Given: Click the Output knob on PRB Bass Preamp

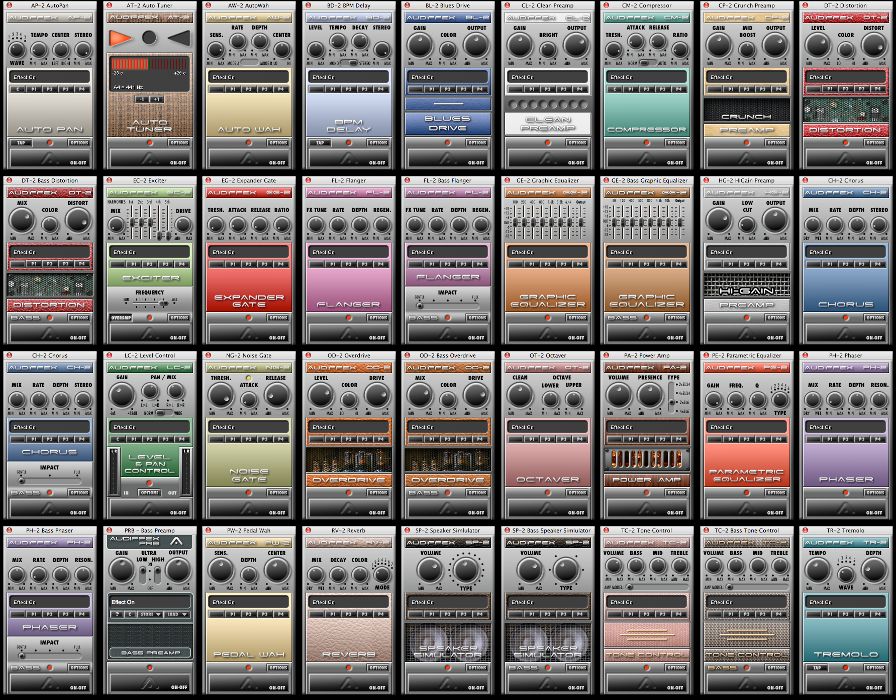Looking at the screenshot, I should point(178,570).
